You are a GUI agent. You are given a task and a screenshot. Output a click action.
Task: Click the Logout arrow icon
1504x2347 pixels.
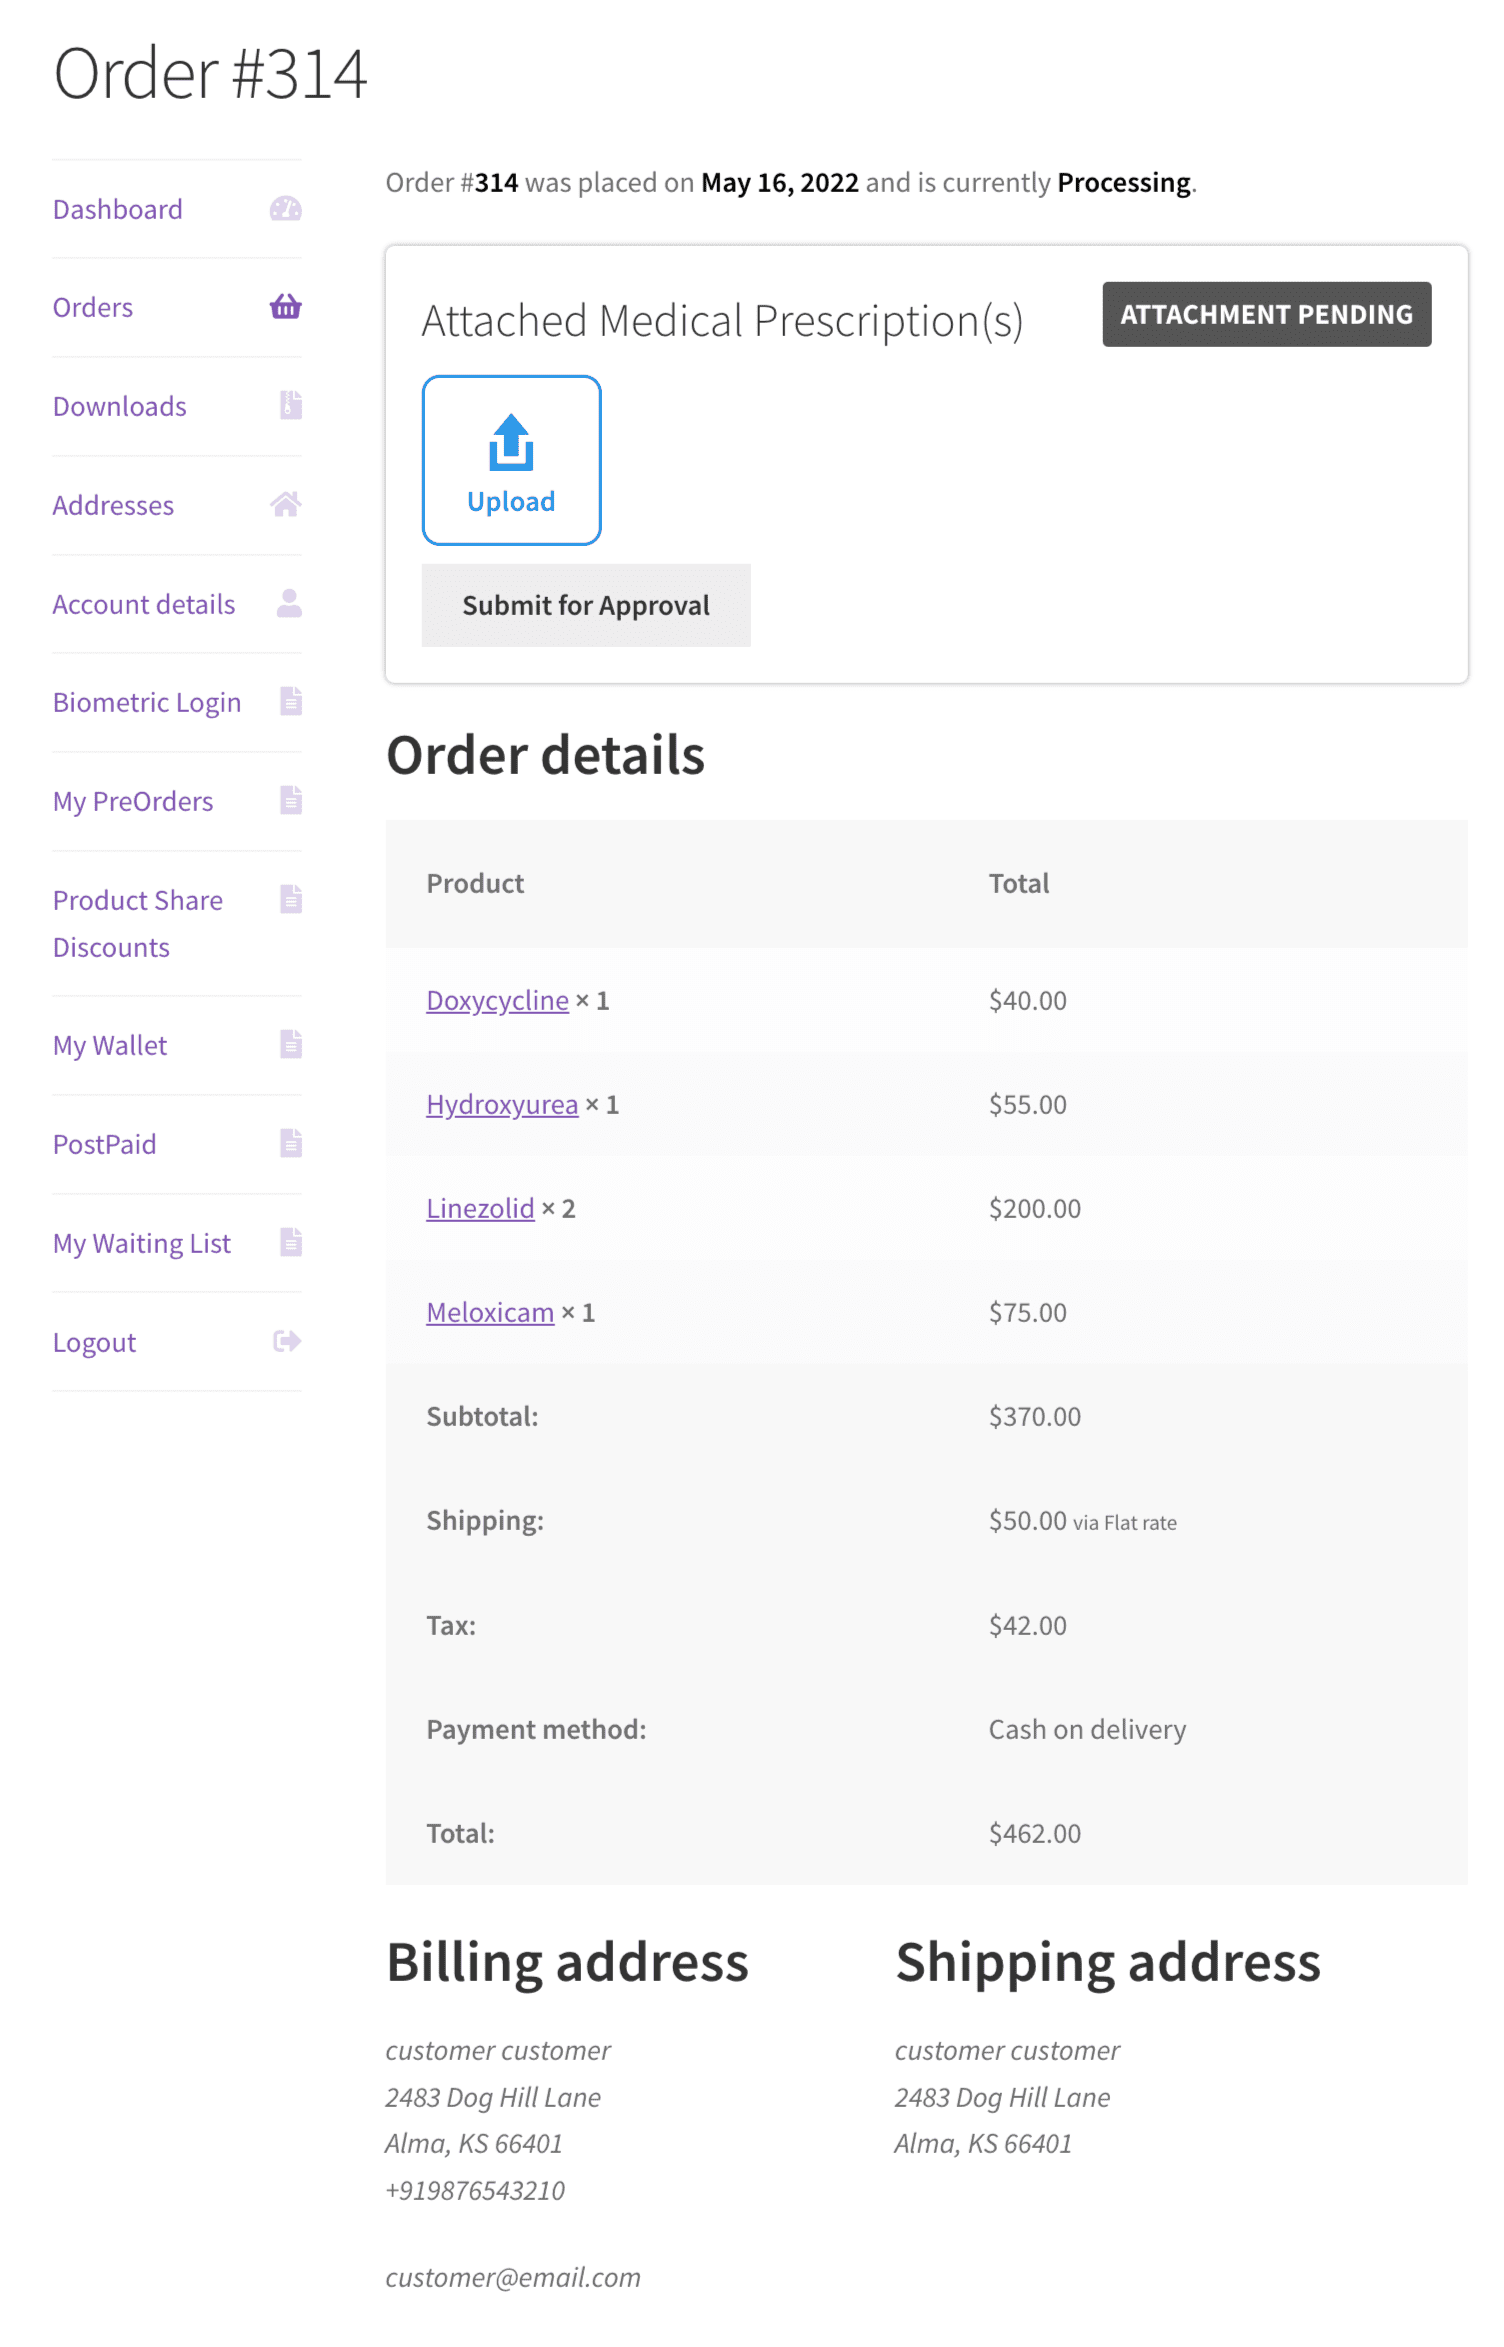[x=287, y=1341]
